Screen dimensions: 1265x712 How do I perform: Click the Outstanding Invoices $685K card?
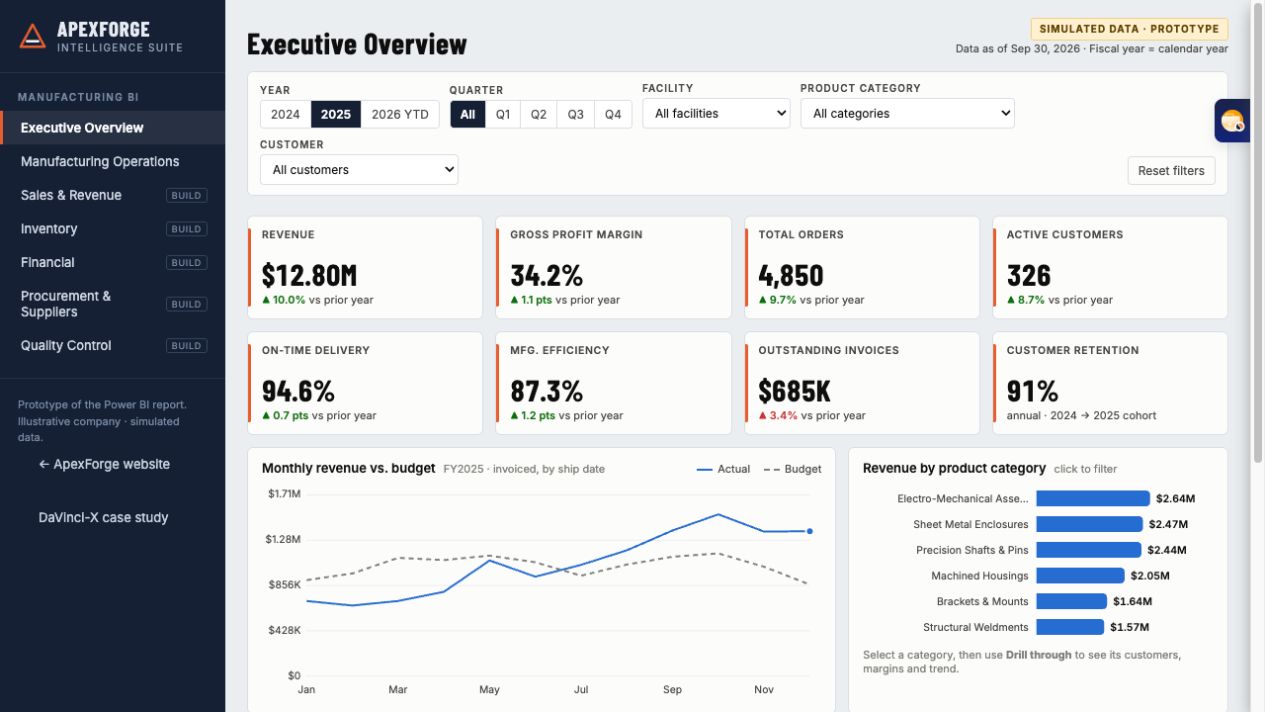click(862, 384)
